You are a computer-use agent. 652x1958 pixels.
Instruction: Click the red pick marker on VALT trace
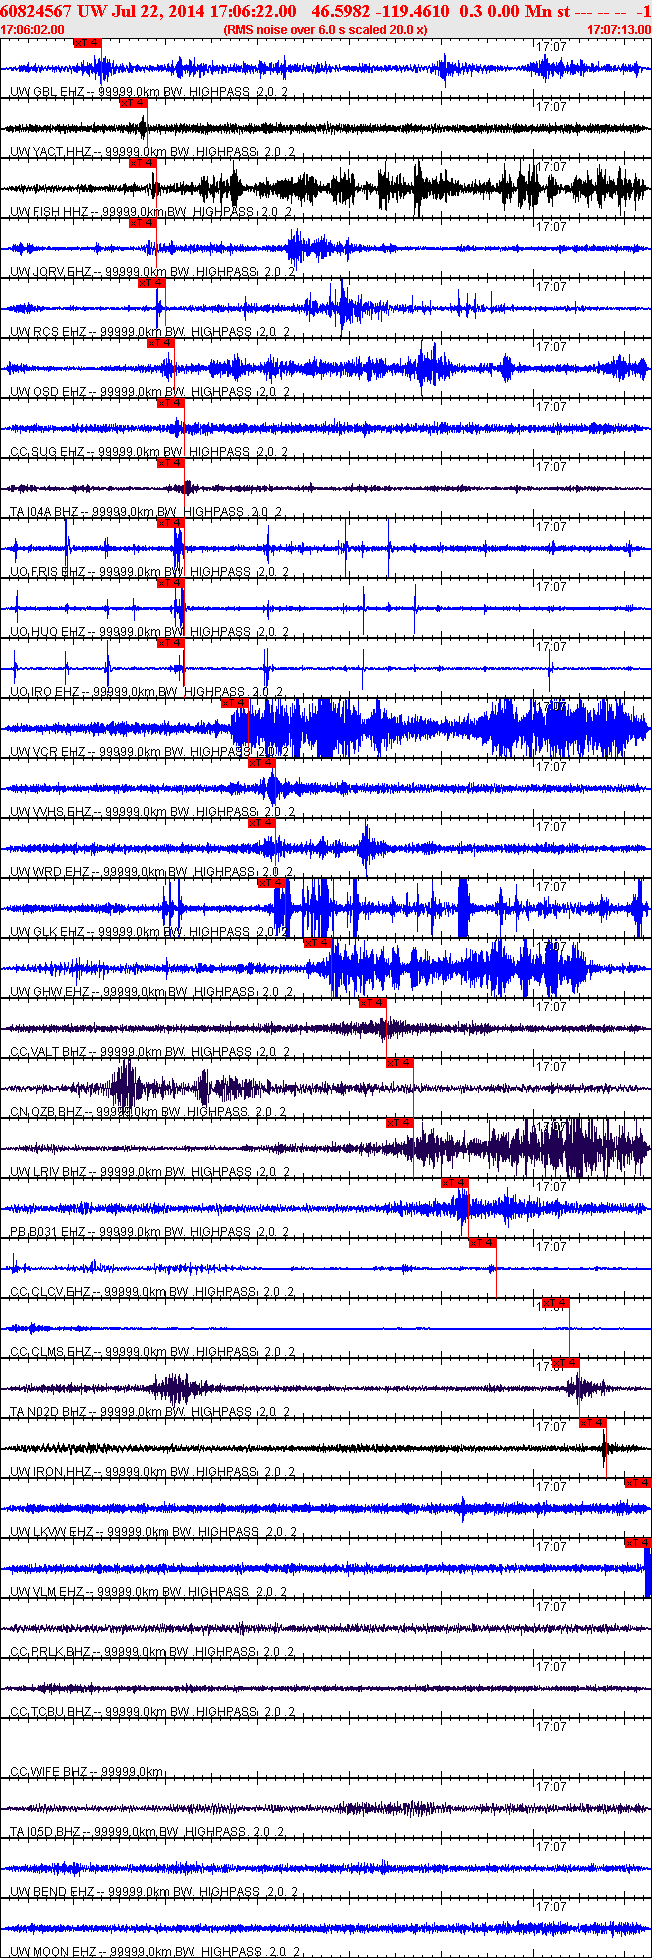point(372,1003)
